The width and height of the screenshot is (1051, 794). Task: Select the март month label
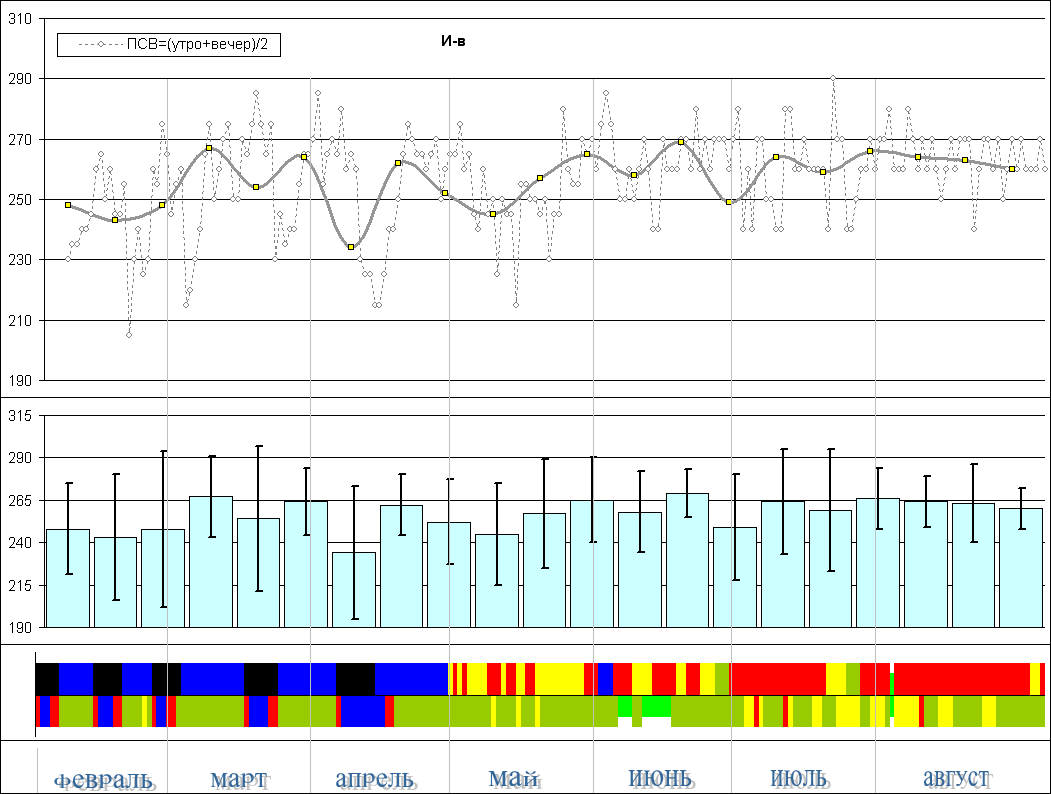(x=239, y=780)
